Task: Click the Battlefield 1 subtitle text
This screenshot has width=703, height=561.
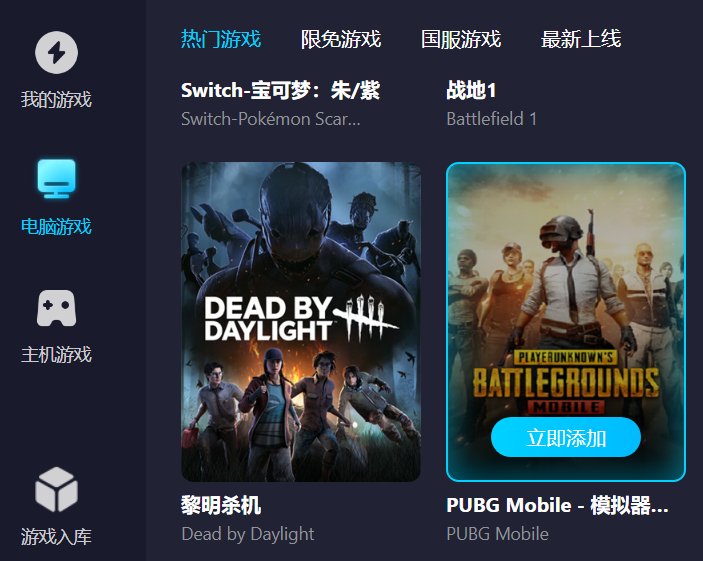Action: (491, 119)
